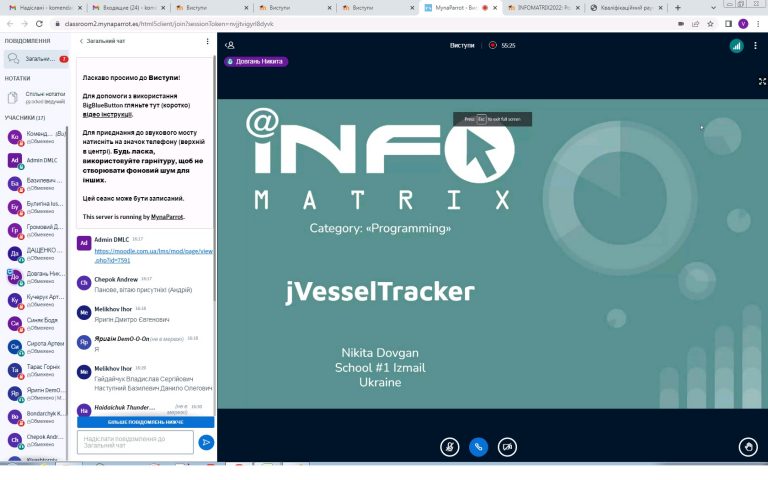Select Admin DMLC in participants list
Screen dimensions: 768x480
(42, 160)
